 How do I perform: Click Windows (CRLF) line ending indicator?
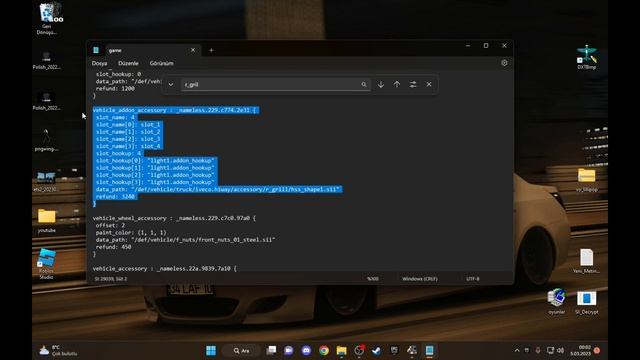click(x=420, y=279)
